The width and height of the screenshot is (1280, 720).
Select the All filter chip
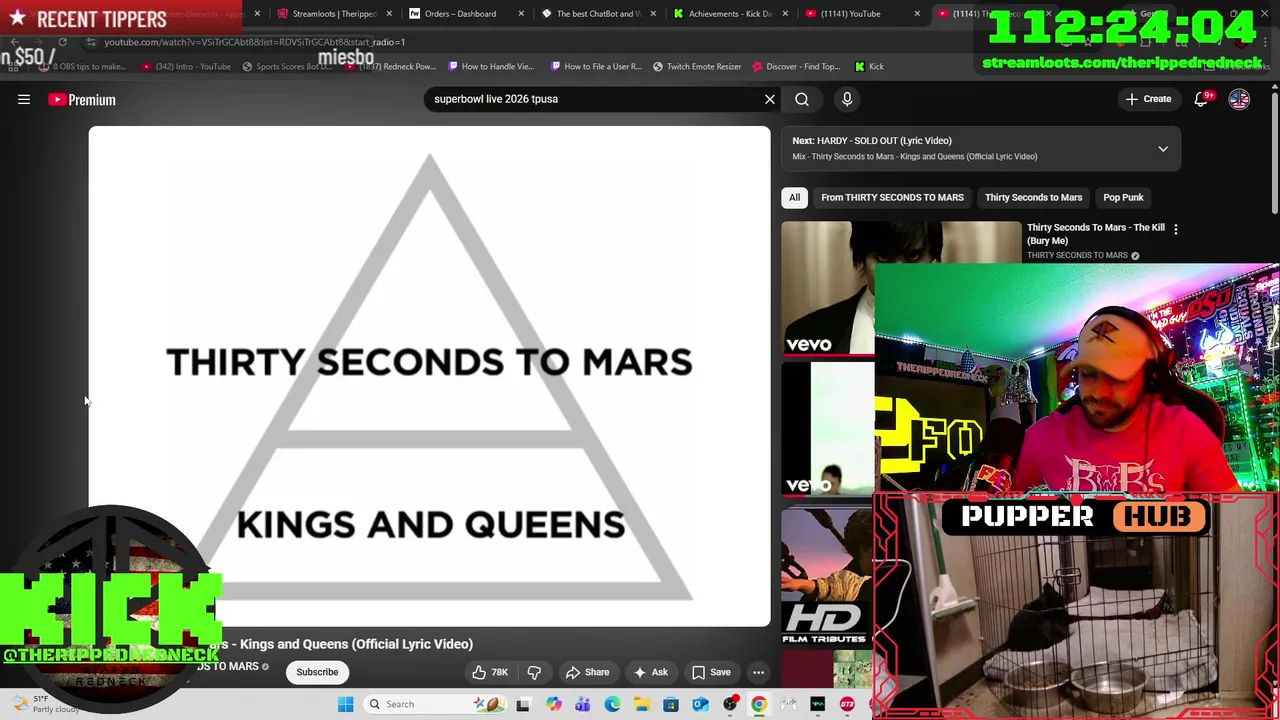coord(794,197)
